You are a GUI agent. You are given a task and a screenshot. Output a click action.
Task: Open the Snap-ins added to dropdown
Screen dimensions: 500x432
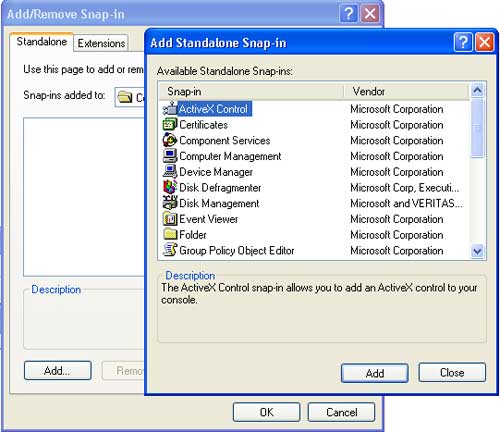tap(130, 97)
